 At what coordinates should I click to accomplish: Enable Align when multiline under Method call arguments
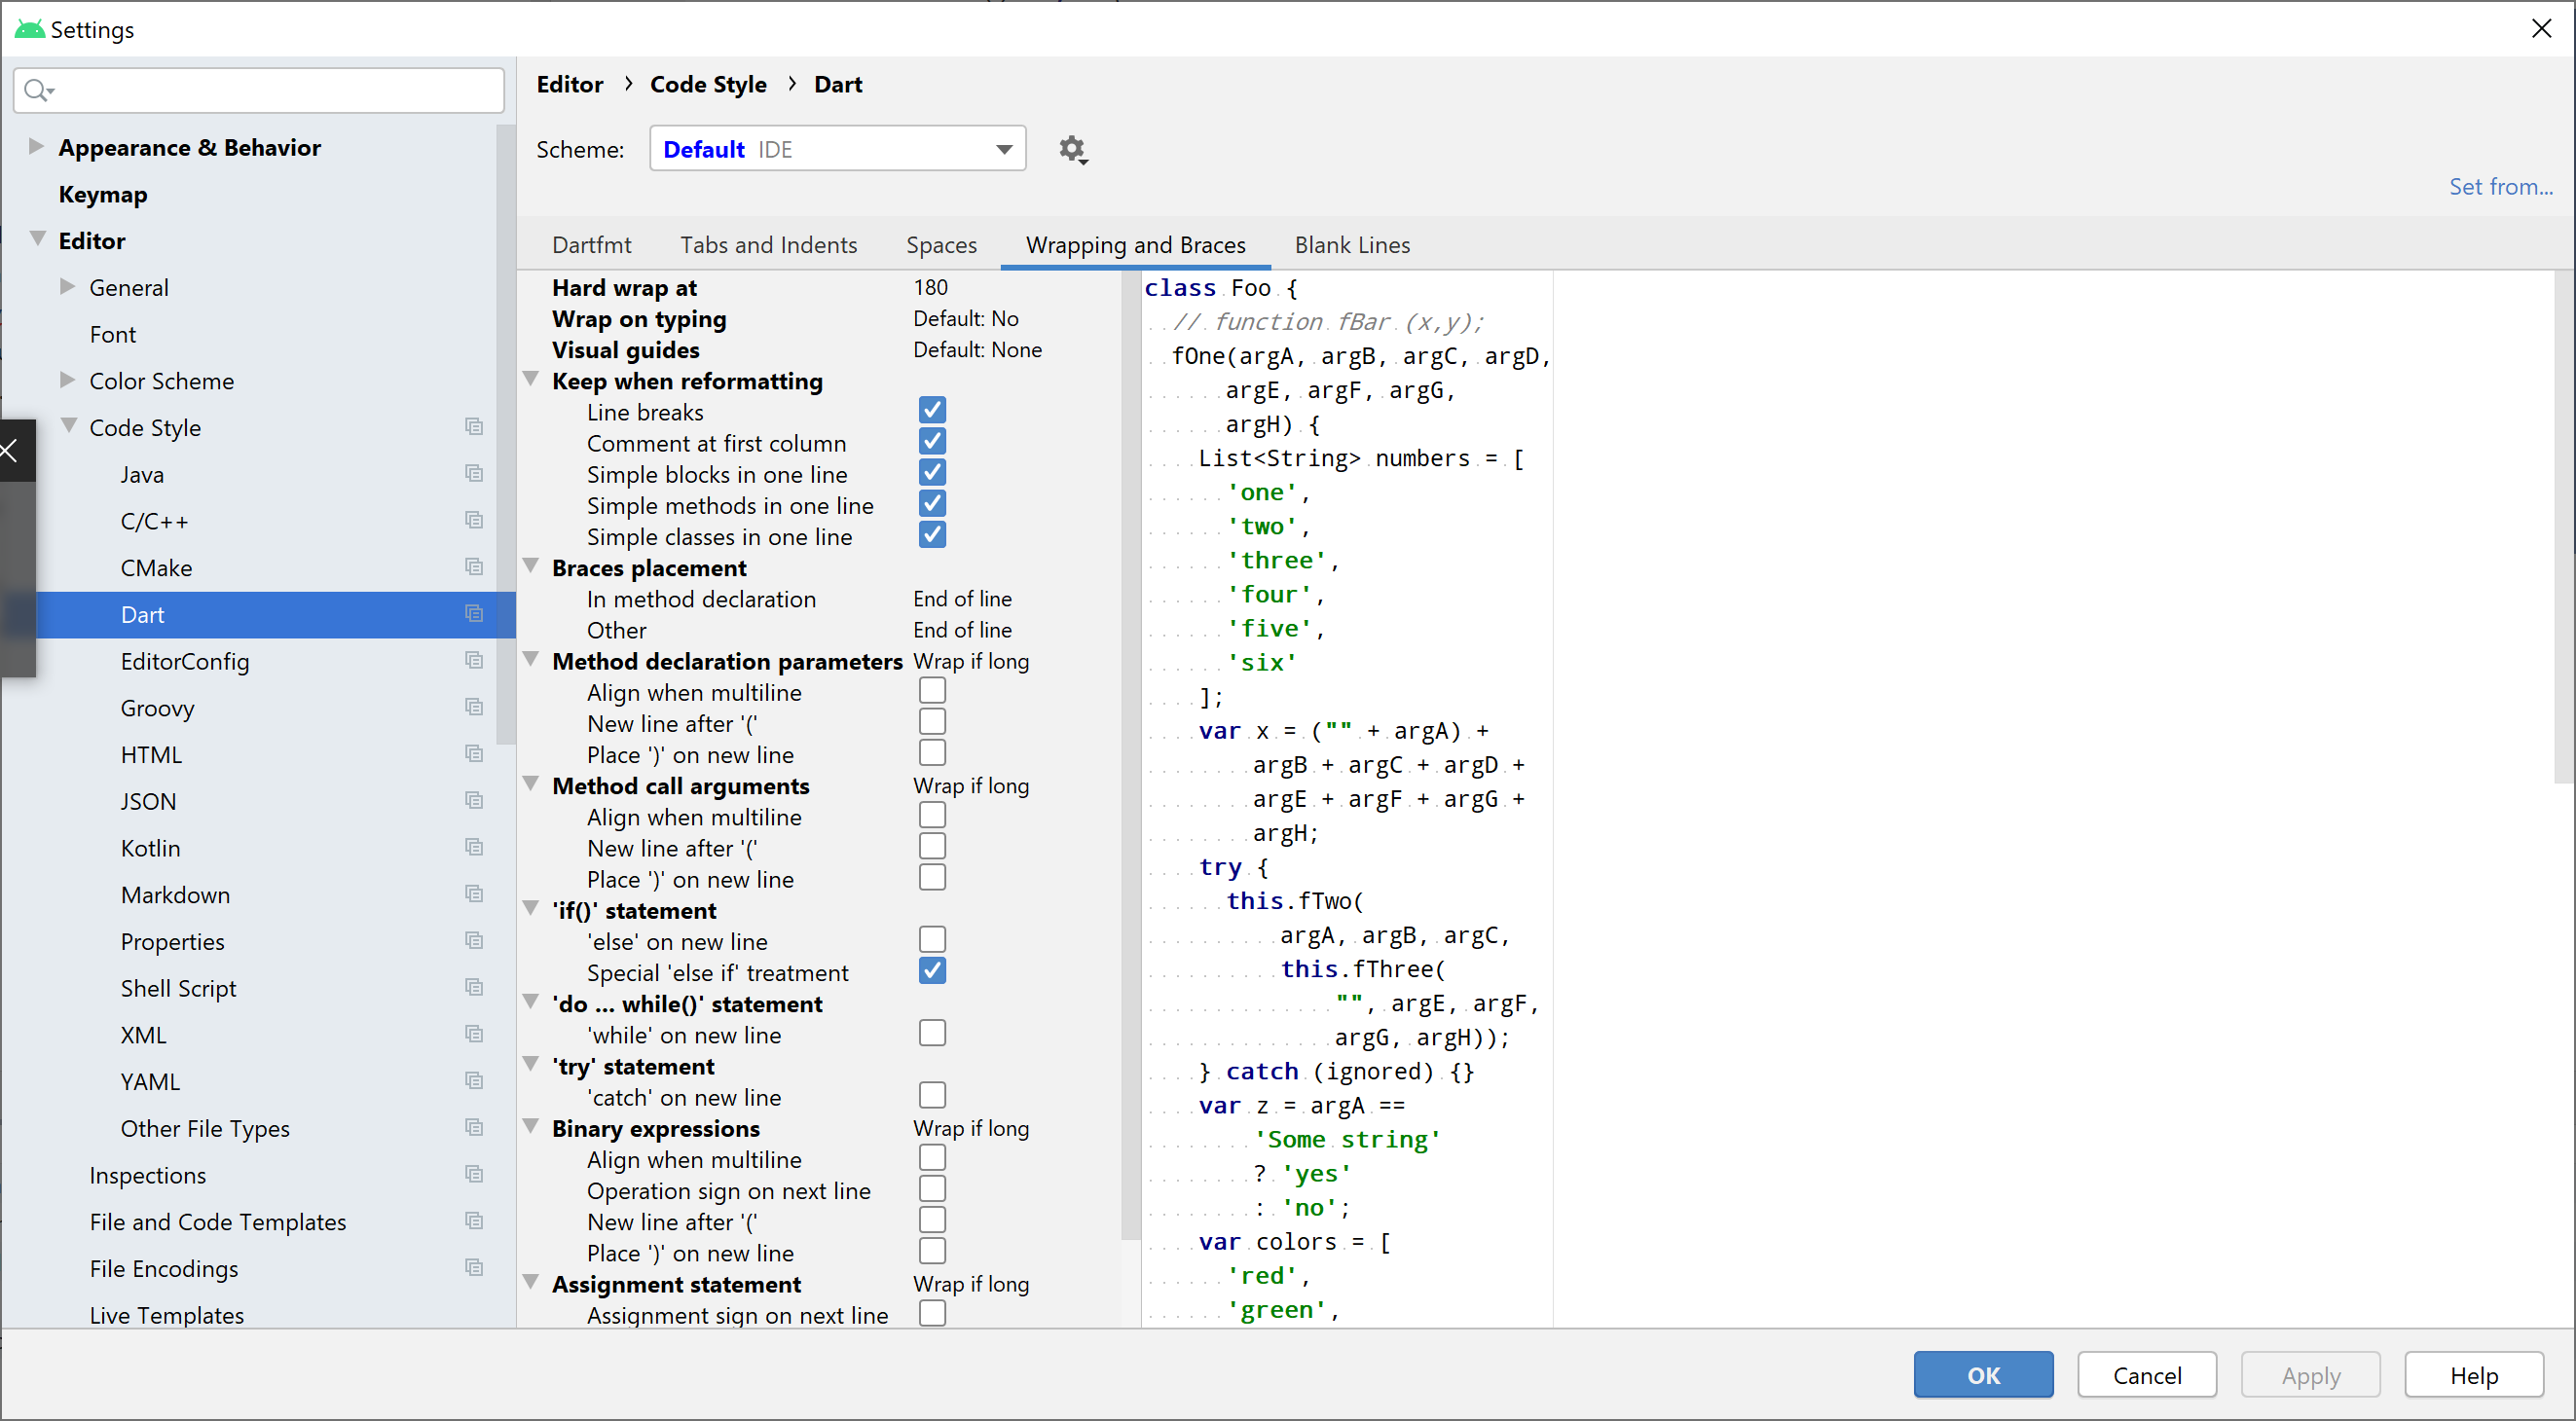(931, 815)
